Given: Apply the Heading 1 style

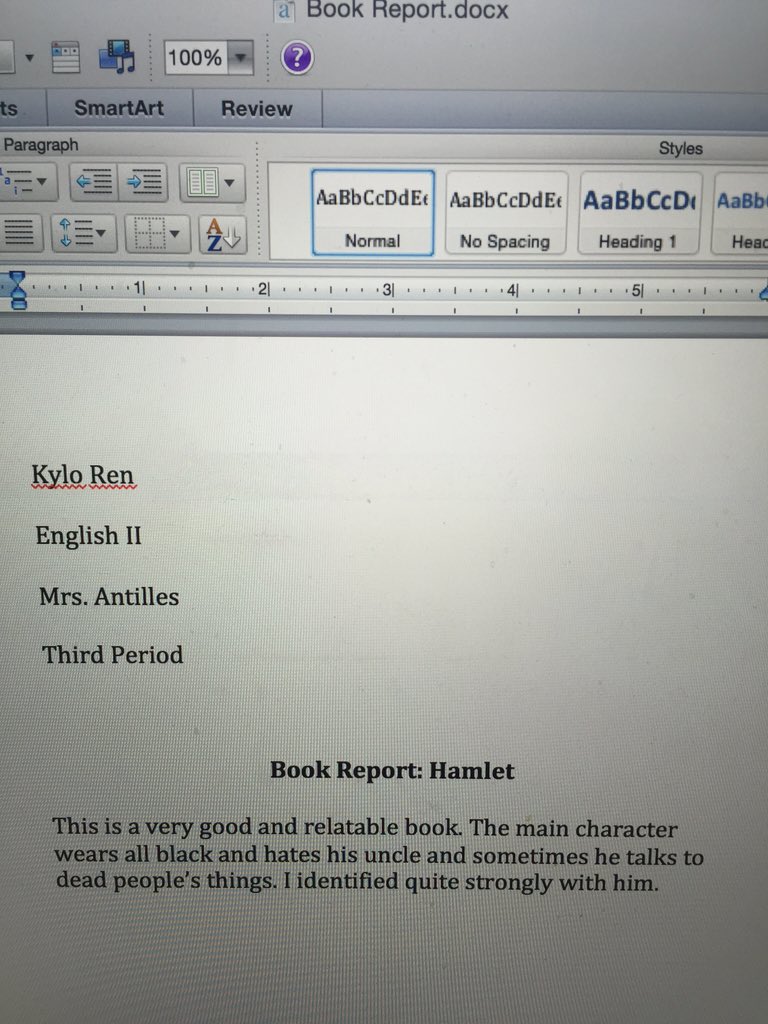Looking at the screenshot, I should click(640, 214).
